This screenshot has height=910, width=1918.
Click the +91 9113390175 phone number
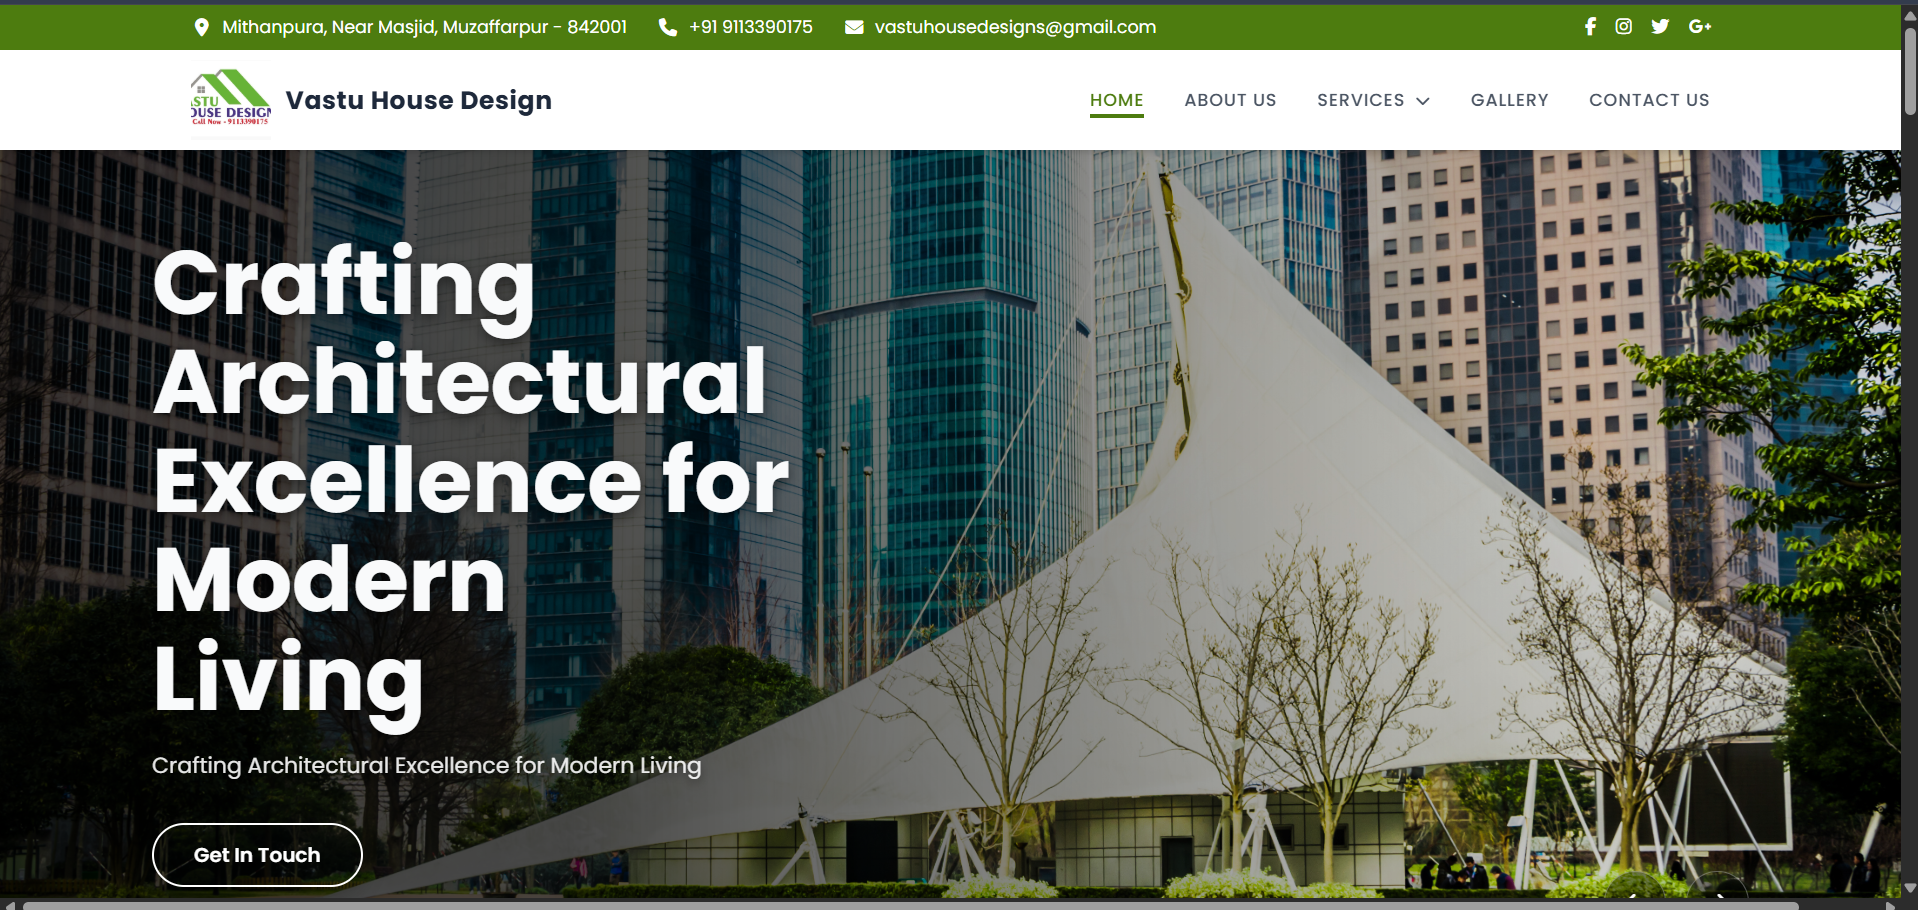[x=751, y=27]
